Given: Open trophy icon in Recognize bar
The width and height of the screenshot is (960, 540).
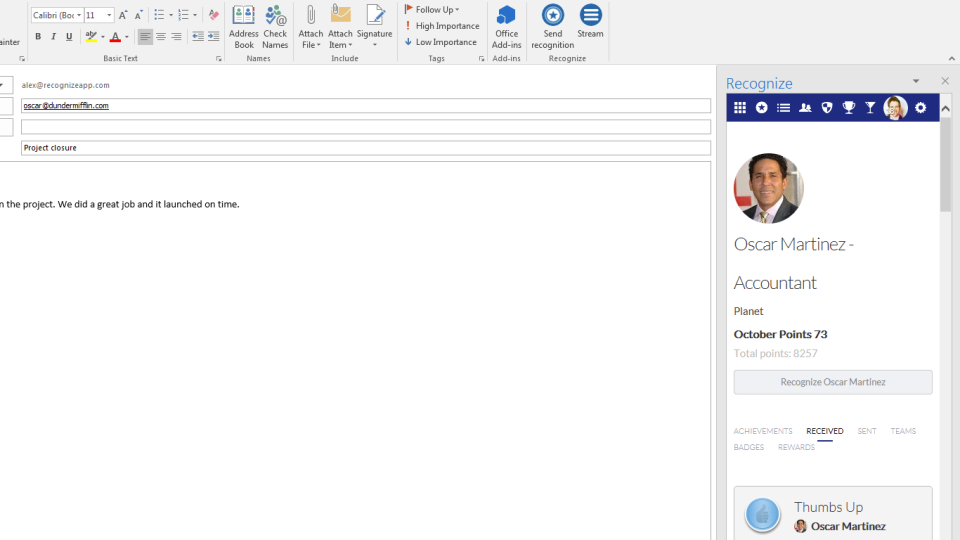Looking at the screenshot, I should tap(849, 108).
